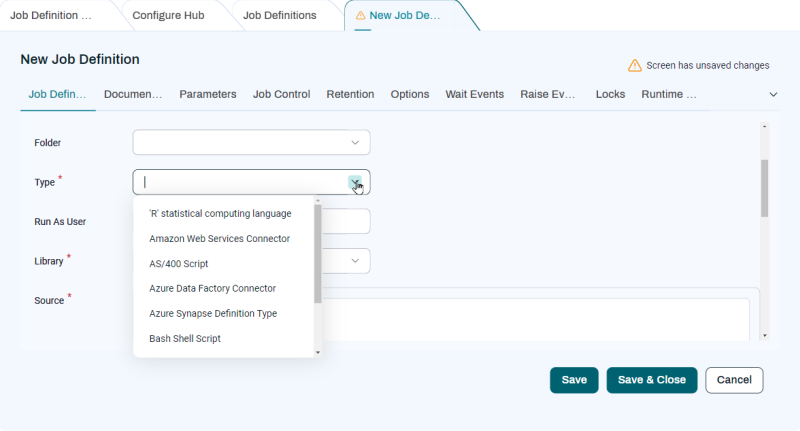Collapse the Type dropdown arrow
Screen dimensions: 800x431
(355, 182)
